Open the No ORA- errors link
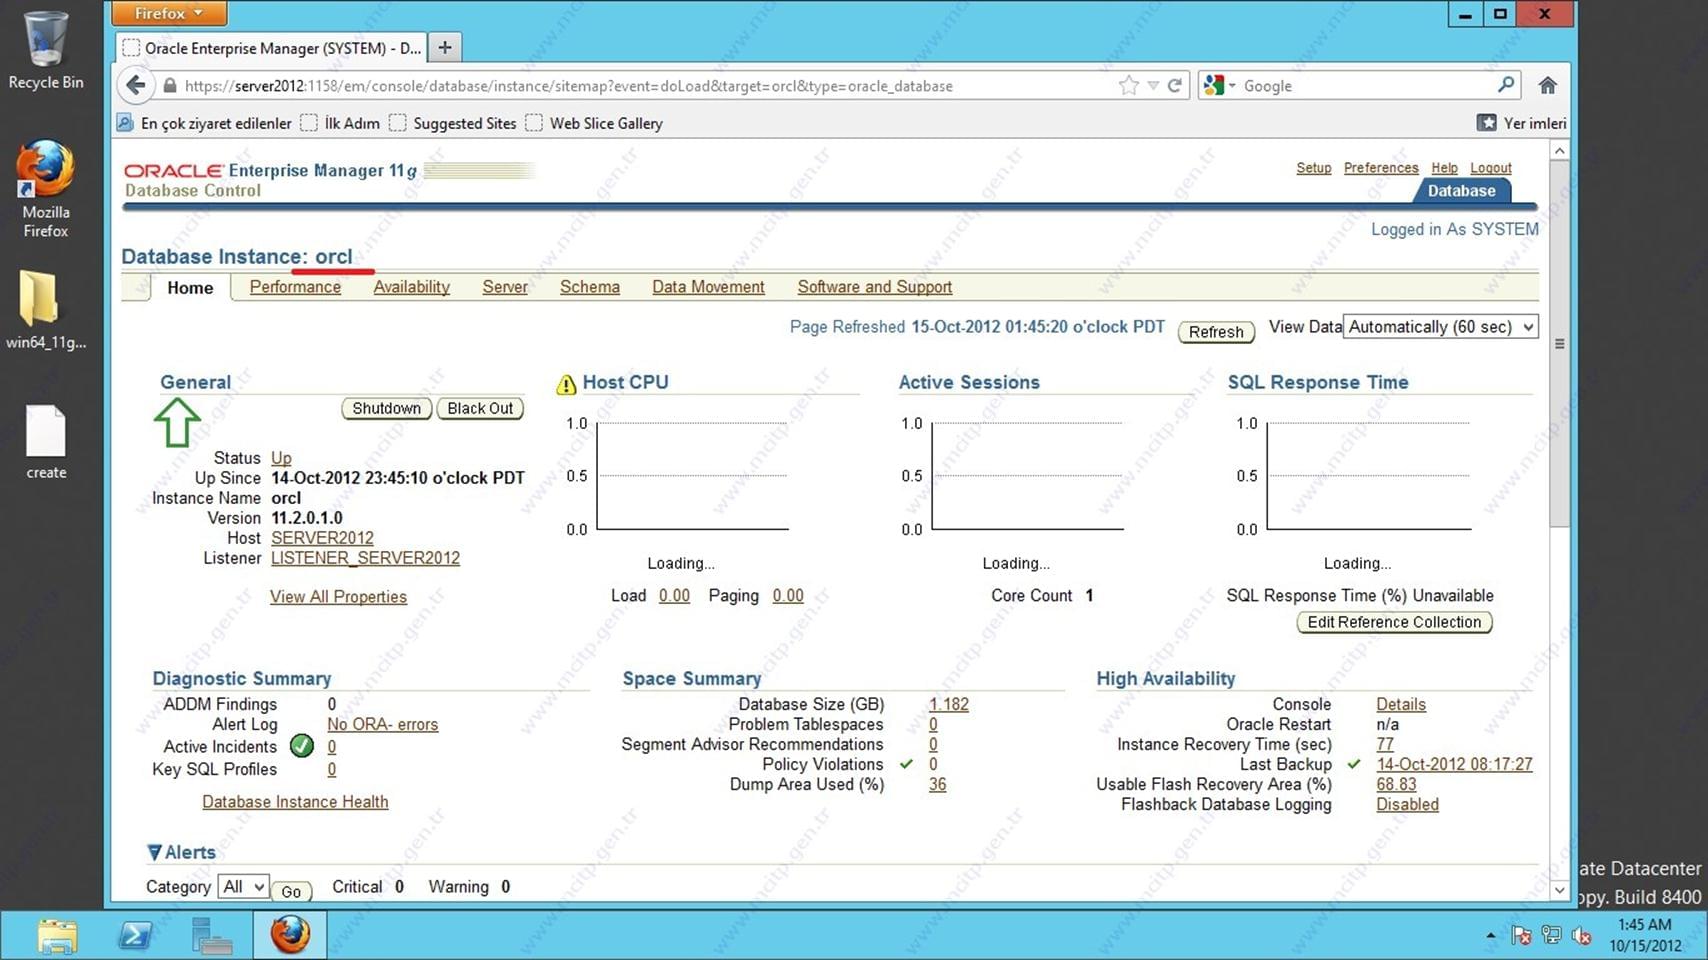 point(382,724)
